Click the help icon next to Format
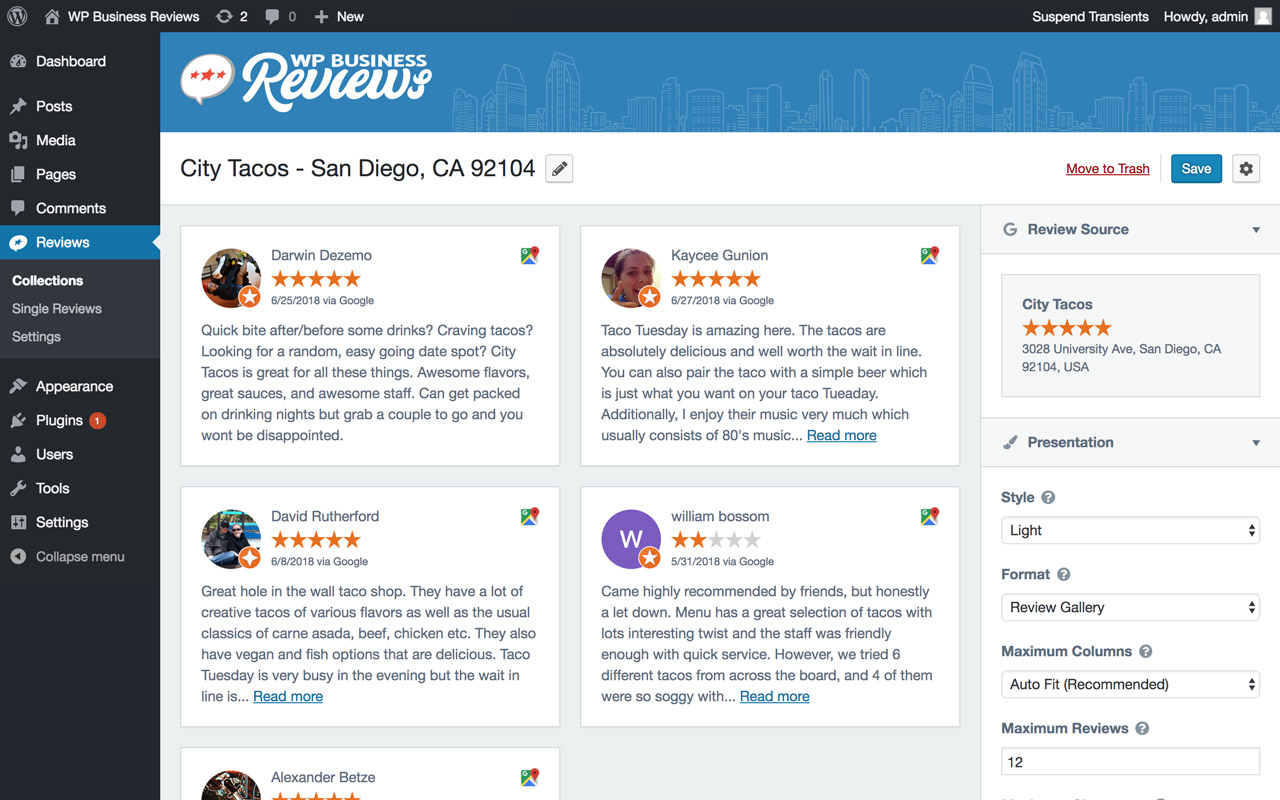Viewport: 1280px width, 800px height. pyautogui.click(x=1064, y=574)
